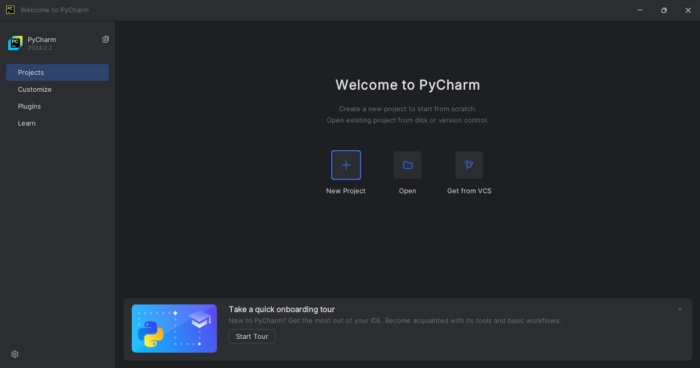This screenshot has height=368, width=700.
Task: Select the Projects tab
Action: click(57, 72)
